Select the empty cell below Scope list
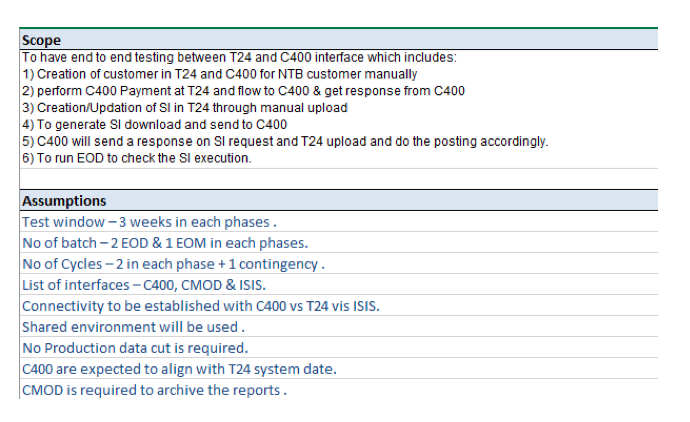 [339, 179]
